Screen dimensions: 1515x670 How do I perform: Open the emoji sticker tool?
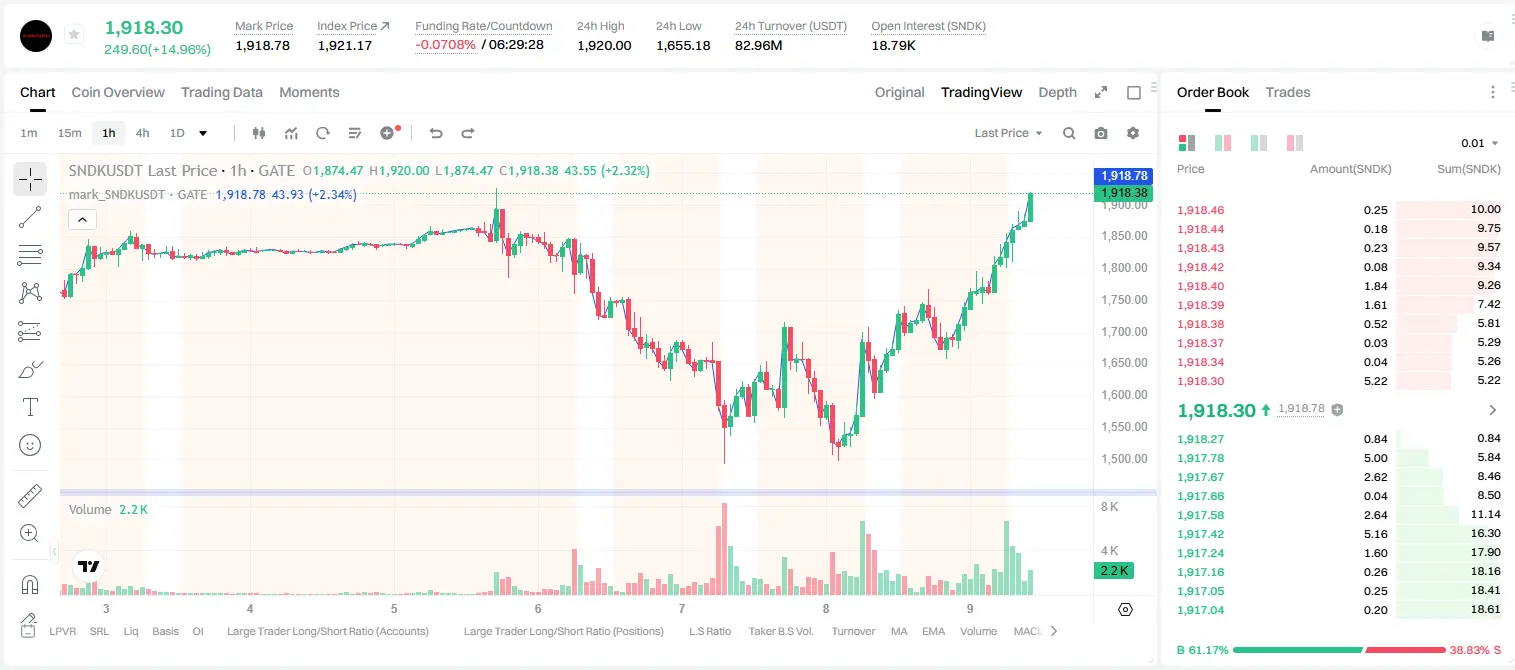[30, 445]
